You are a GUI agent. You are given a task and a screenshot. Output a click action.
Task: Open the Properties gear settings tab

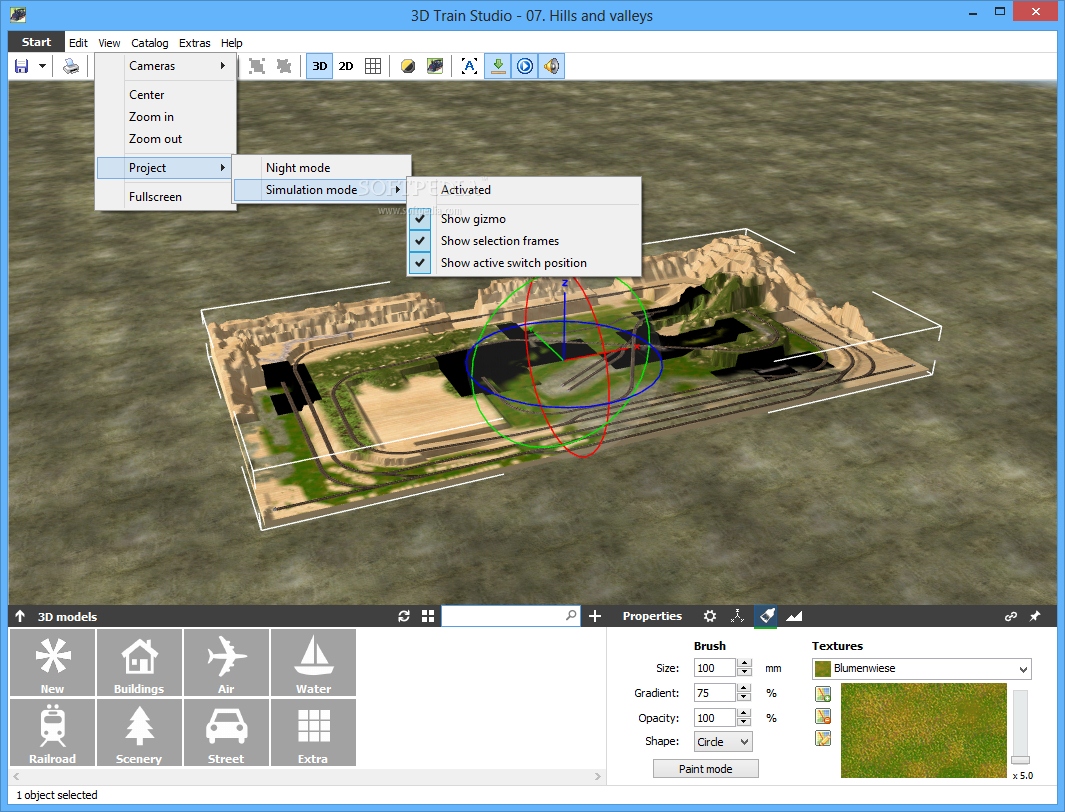tap(710, 616)
